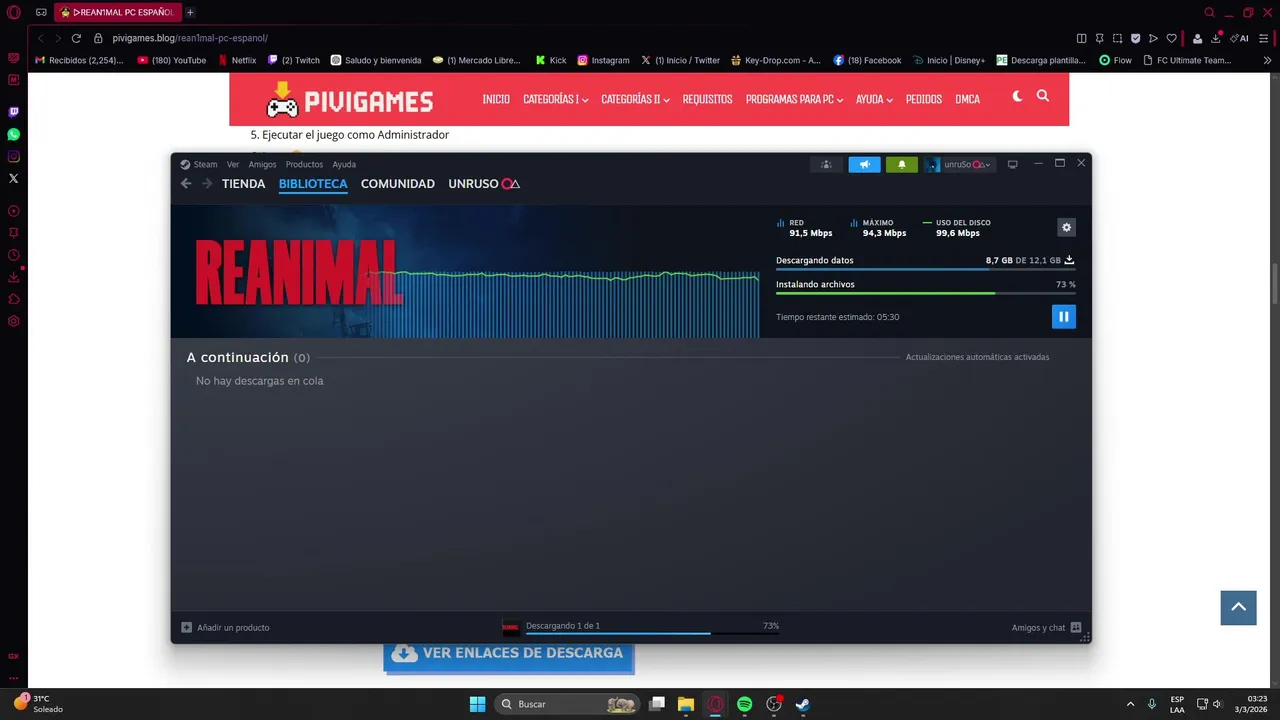
Task: Expand CATEGORÍAS I dropdown on Pivigames
Action: coord(556,99)
